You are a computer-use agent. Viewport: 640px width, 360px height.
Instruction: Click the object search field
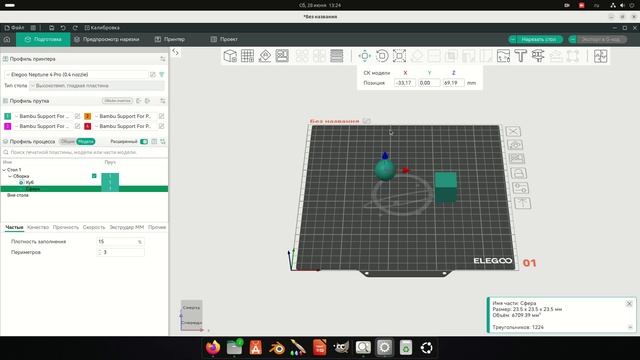[84, 152]
